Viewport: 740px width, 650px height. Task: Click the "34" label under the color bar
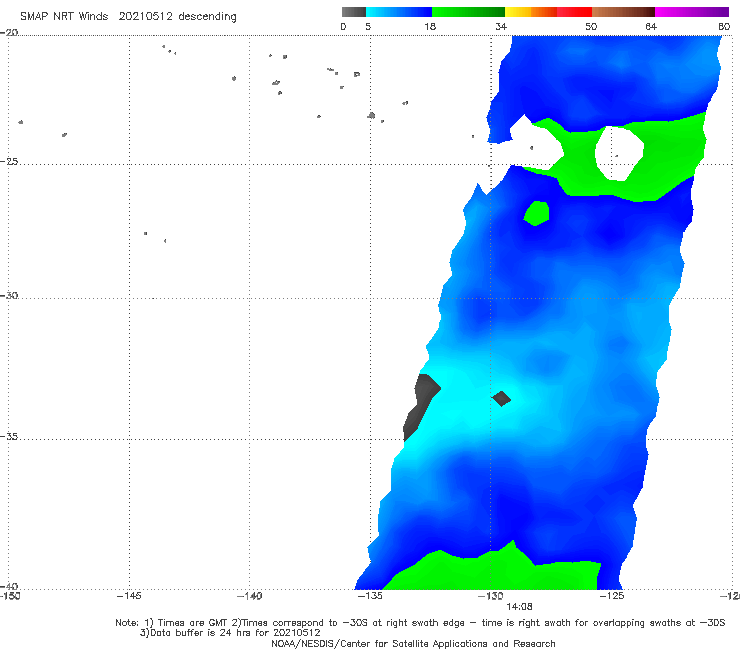pyautogui.click(x=501, y=27)
